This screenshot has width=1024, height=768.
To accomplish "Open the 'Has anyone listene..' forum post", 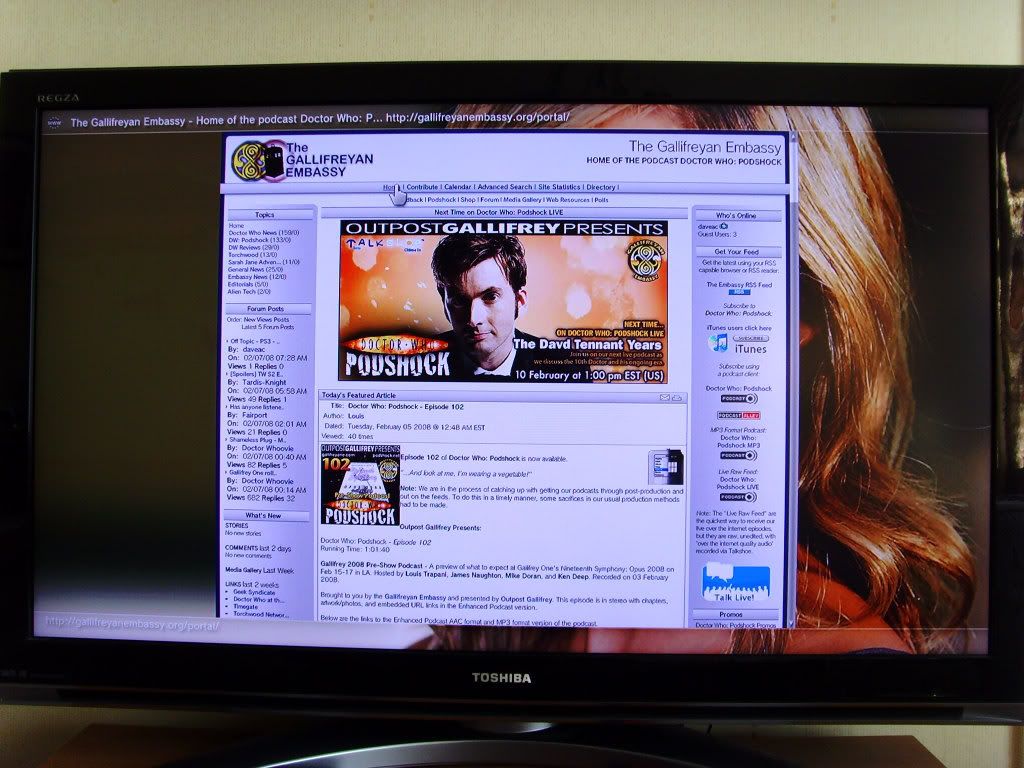I will (258, 407).
